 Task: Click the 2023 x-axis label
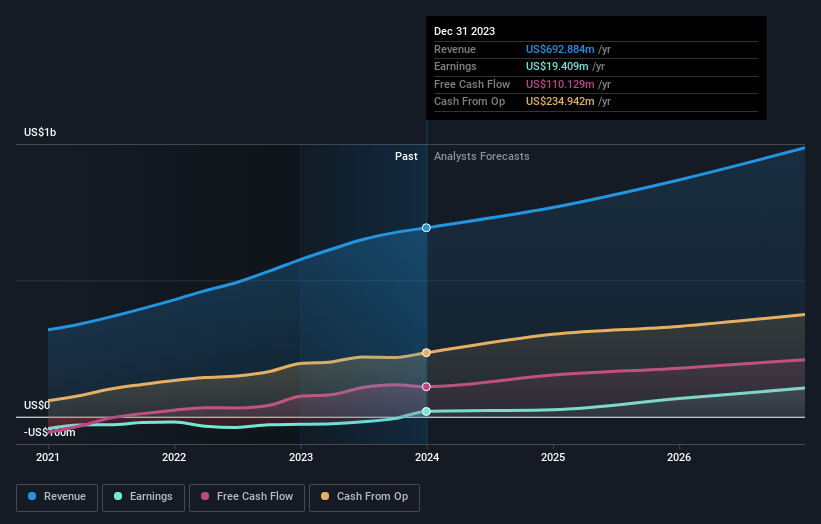(301, 458)
